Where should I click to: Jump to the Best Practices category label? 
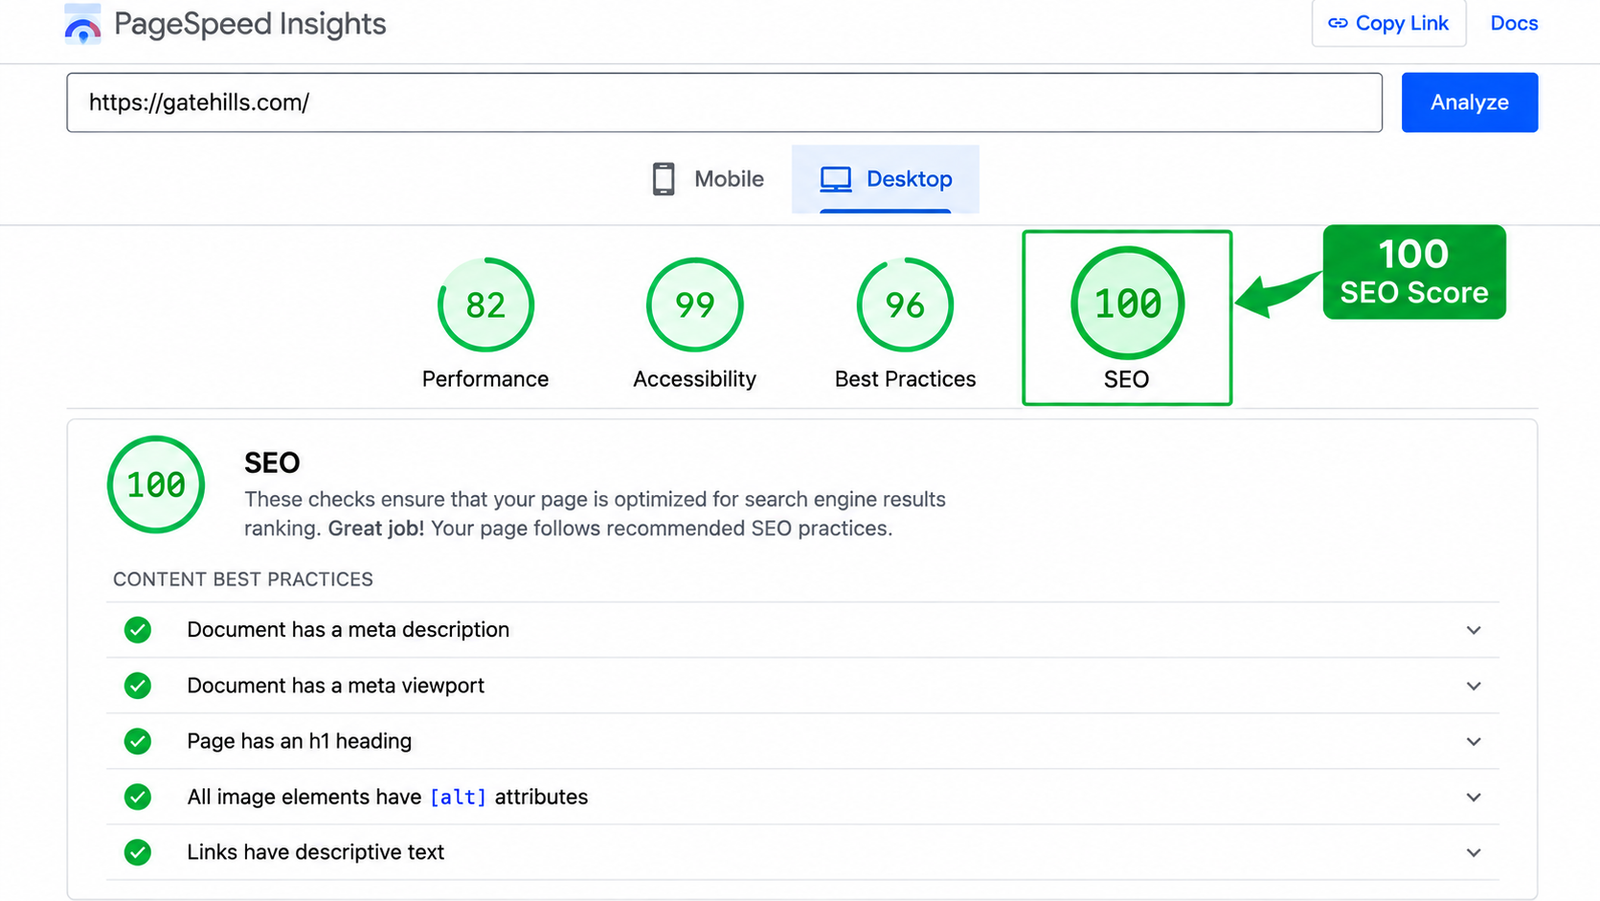pyautogui.click(x=905, y=379)
